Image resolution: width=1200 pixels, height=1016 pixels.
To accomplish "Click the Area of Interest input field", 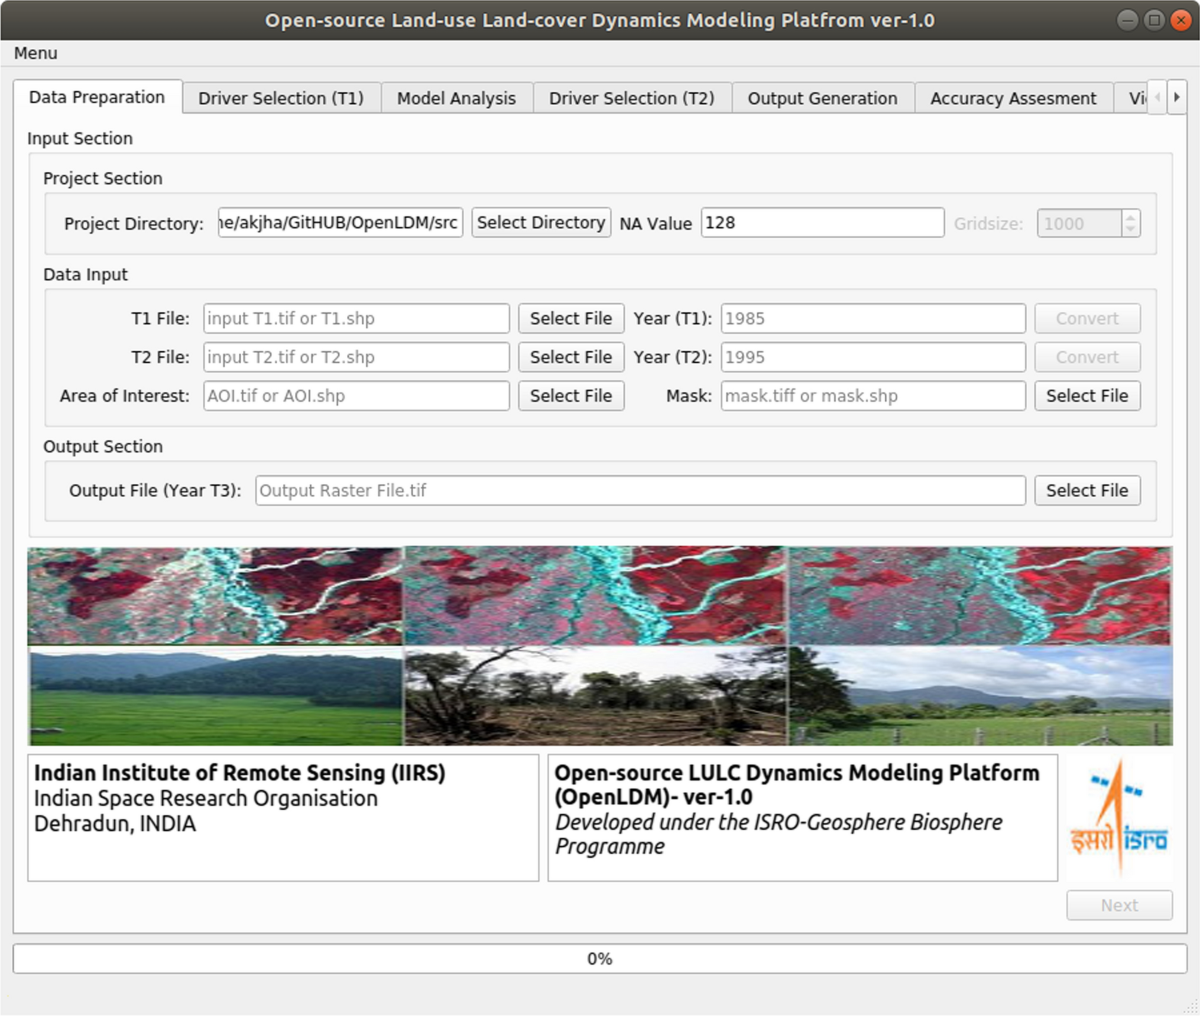I will [x=356, y=396].
